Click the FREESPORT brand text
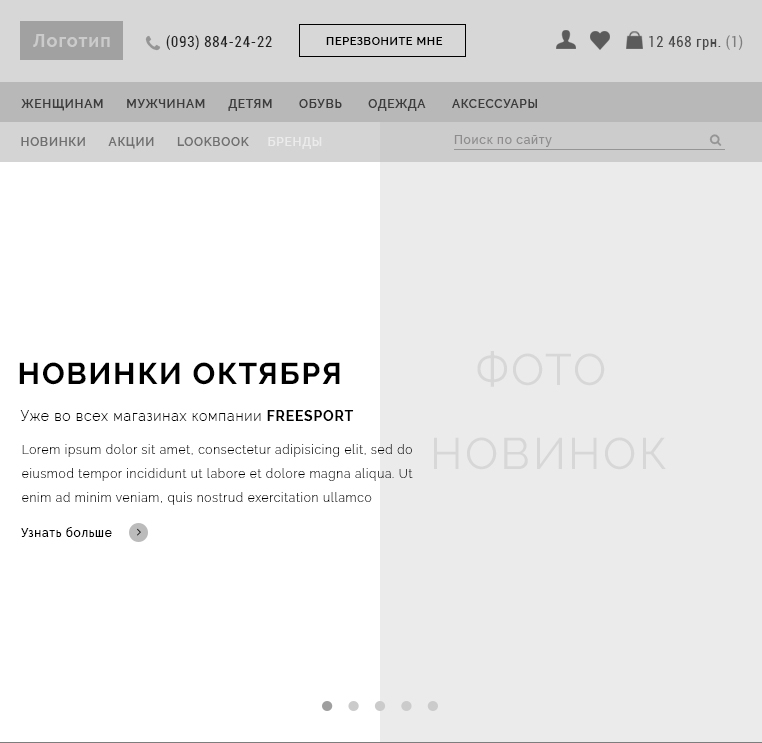The height and width of the screenshot is (743, 762). pos(310,416)
